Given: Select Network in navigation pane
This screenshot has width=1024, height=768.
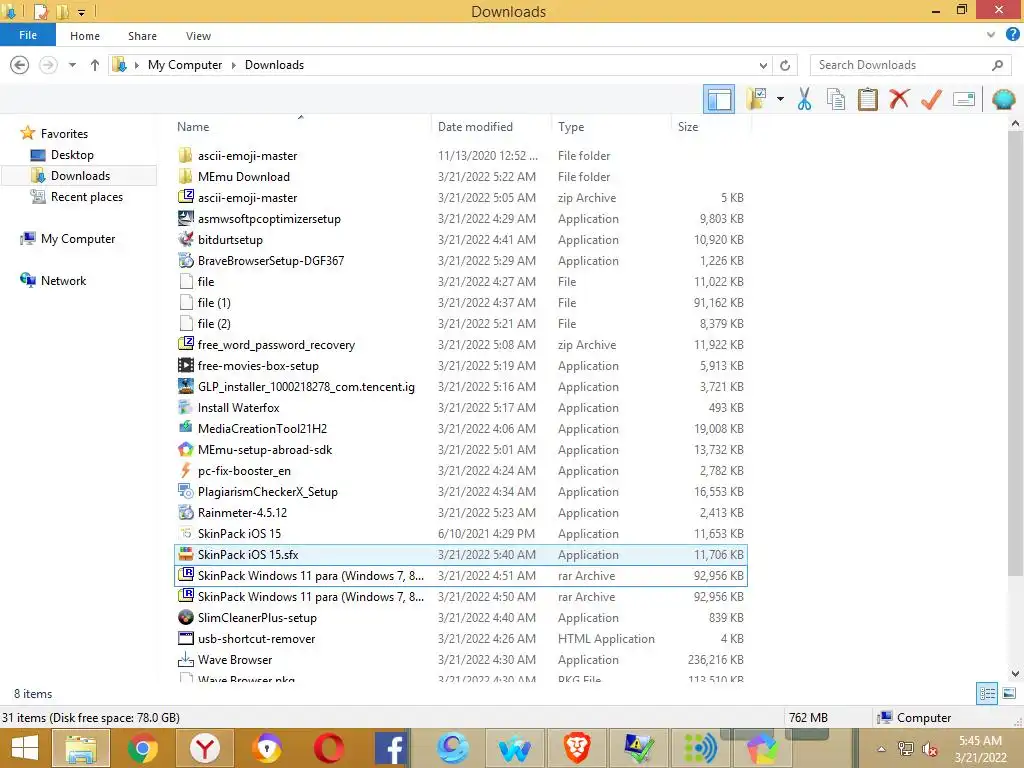Looking at the screenshot, I should pyautogui.click(x=63, y=280).
